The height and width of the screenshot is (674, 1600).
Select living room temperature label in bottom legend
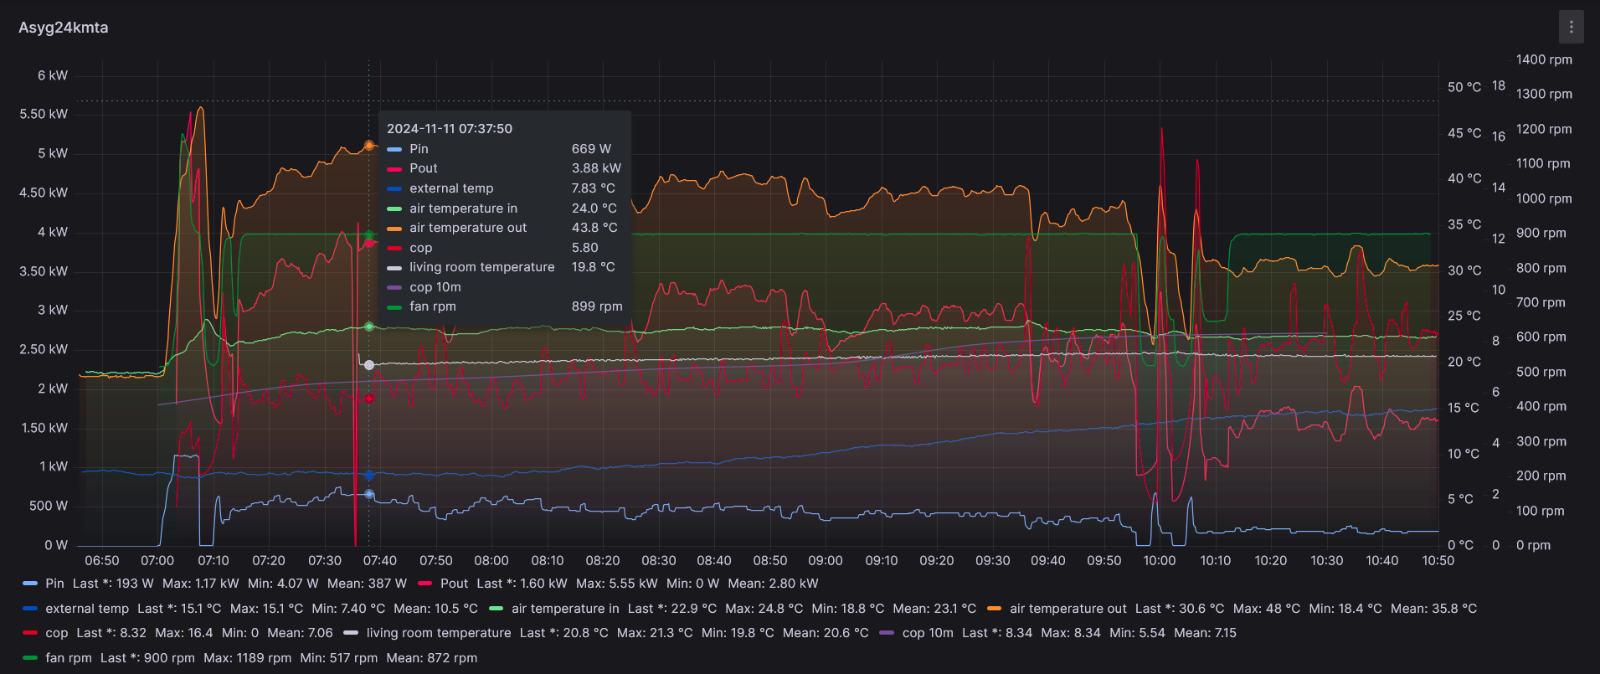click(438, 633)
